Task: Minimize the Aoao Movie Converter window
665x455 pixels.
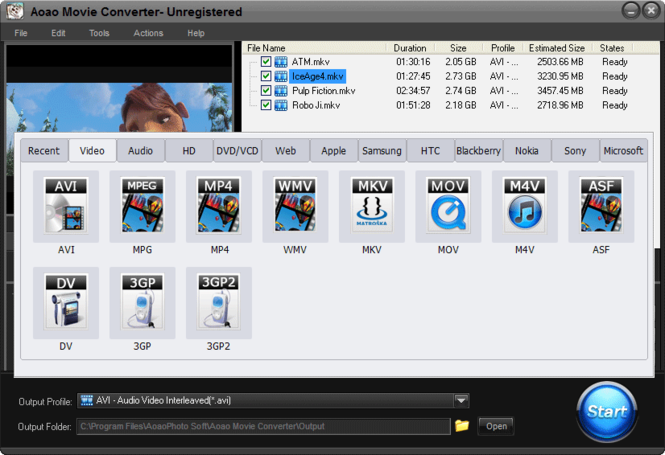Action: pyautogui.click(x=631, y=11)
